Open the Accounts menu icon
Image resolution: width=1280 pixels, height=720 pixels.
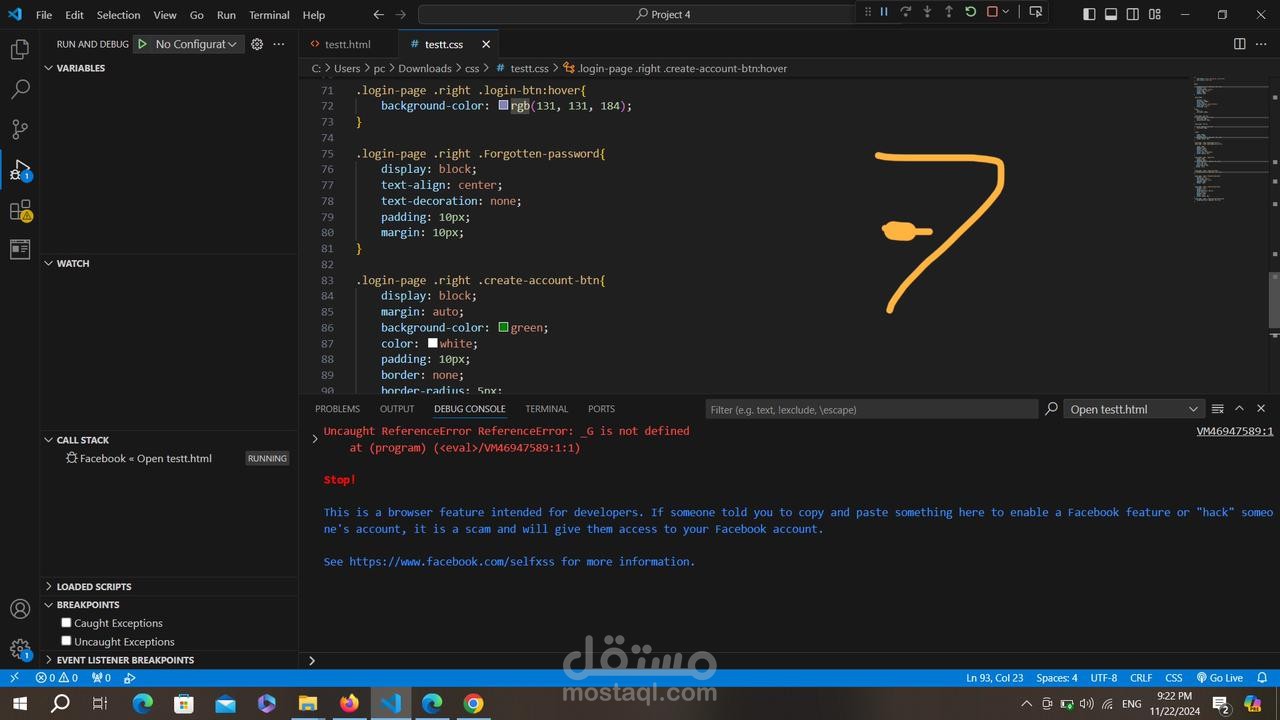(x=20, y=609)
